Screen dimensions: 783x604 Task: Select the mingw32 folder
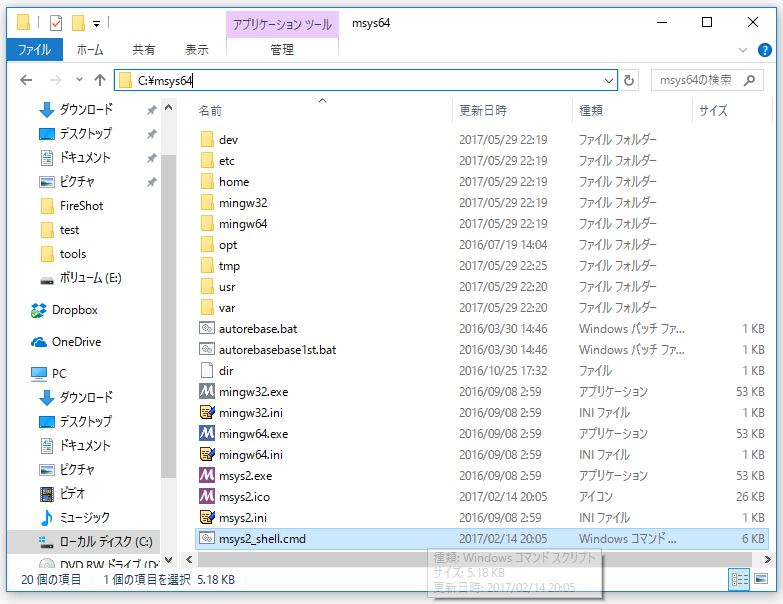(243, 203)
